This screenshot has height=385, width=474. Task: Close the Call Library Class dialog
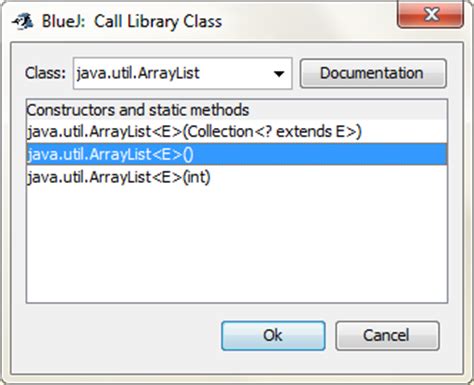coord(430,14)
